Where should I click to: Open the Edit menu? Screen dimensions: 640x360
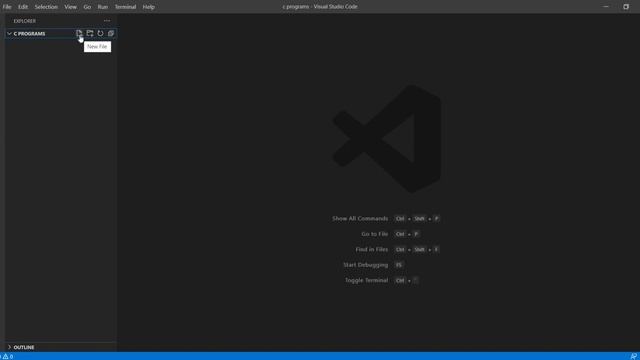[x=23, y=7]
